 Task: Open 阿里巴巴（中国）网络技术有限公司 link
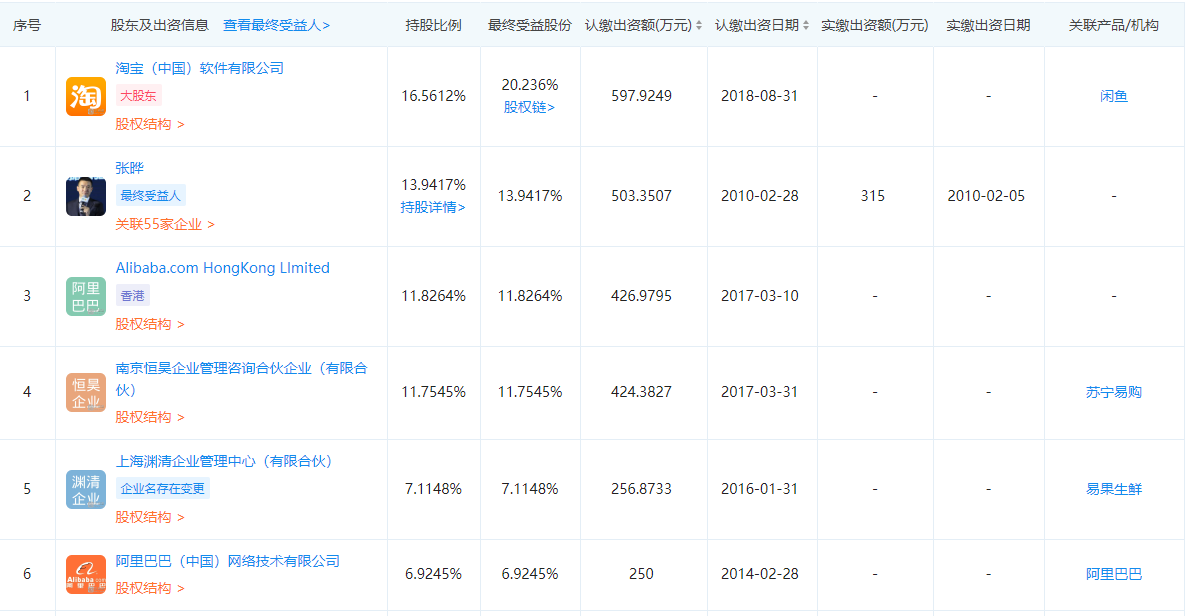pos(228,562)
